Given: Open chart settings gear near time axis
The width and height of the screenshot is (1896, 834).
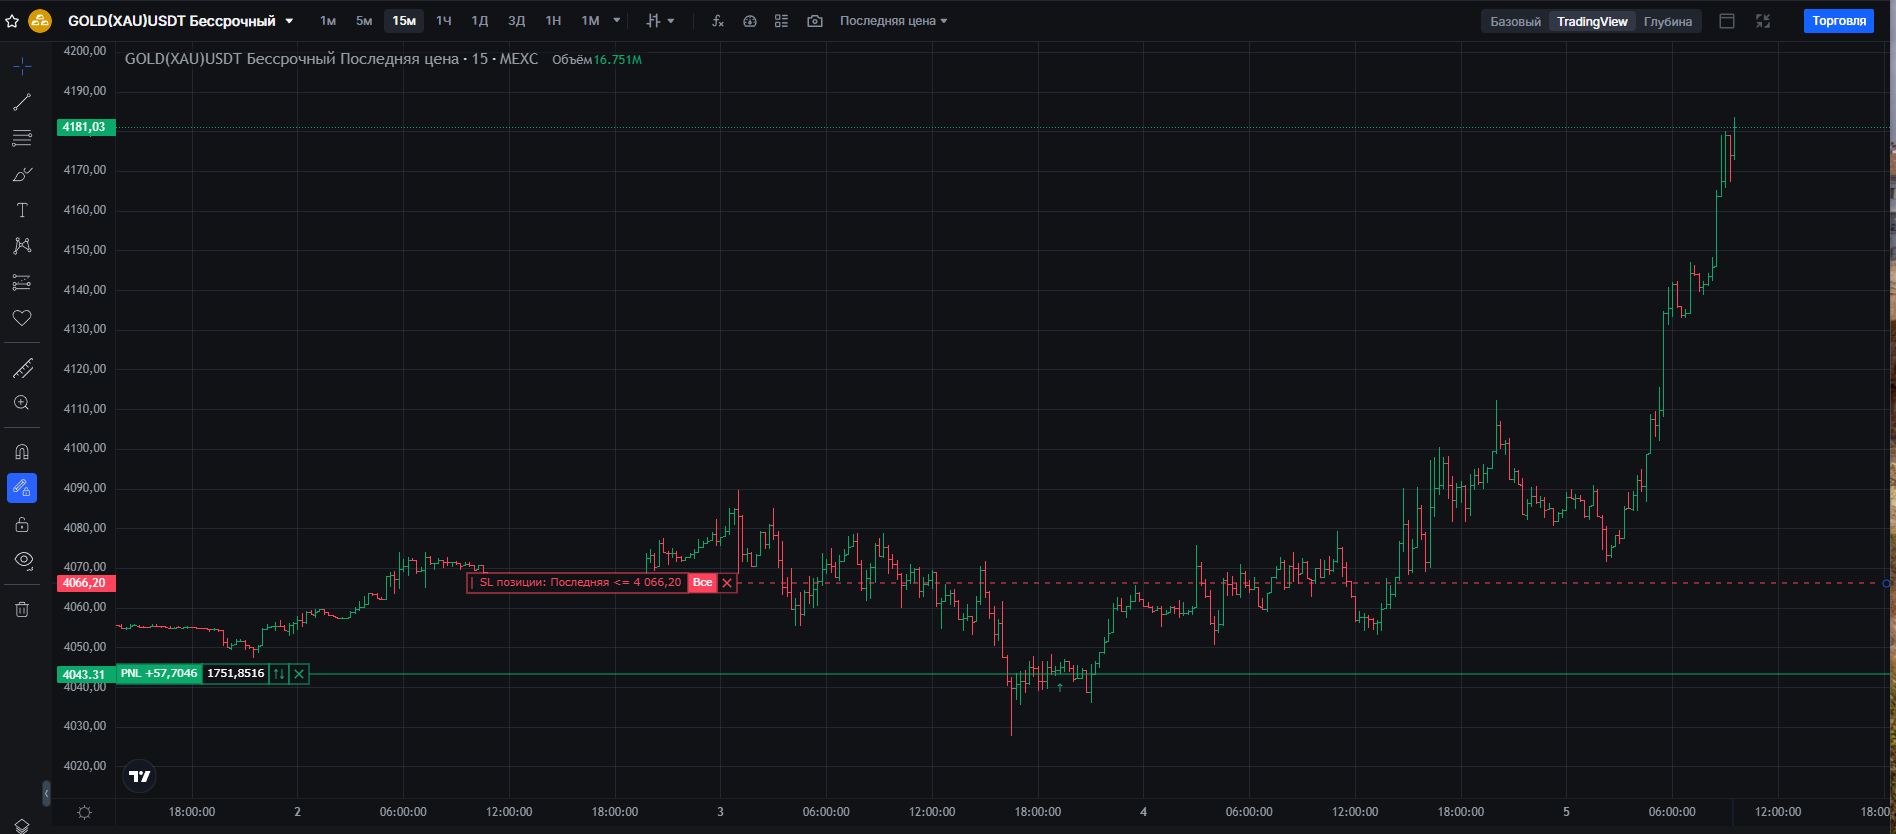Looking at the screenshot, I should pyautogui.click(x=84, y=812).
